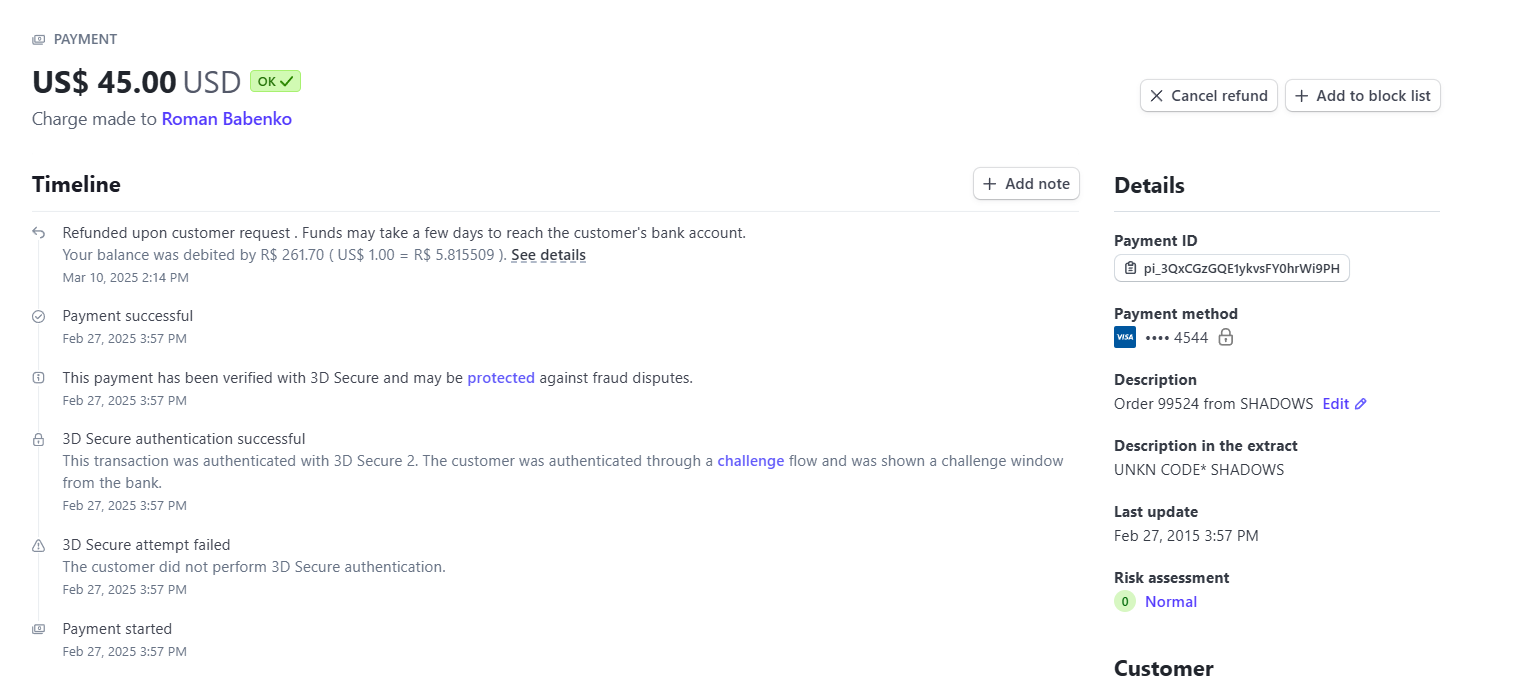Screen dimensions: 1536x681
Task: Cancel the refund
Action: coord(1209,96)
